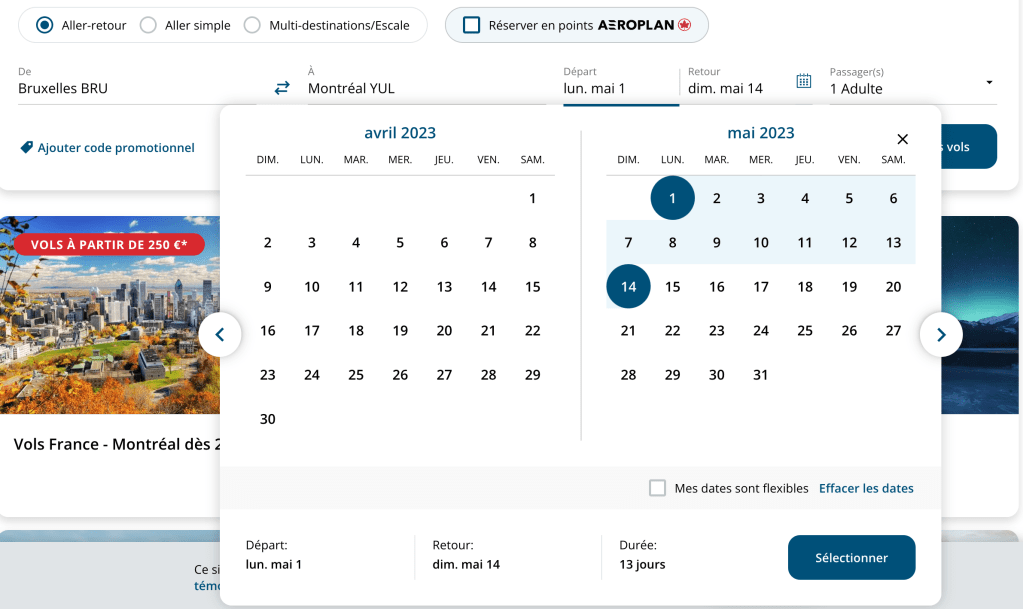The height and width of the screenshot is (609, 1023).
Task: Advance calendar to next month
Action: coord(940,335)
